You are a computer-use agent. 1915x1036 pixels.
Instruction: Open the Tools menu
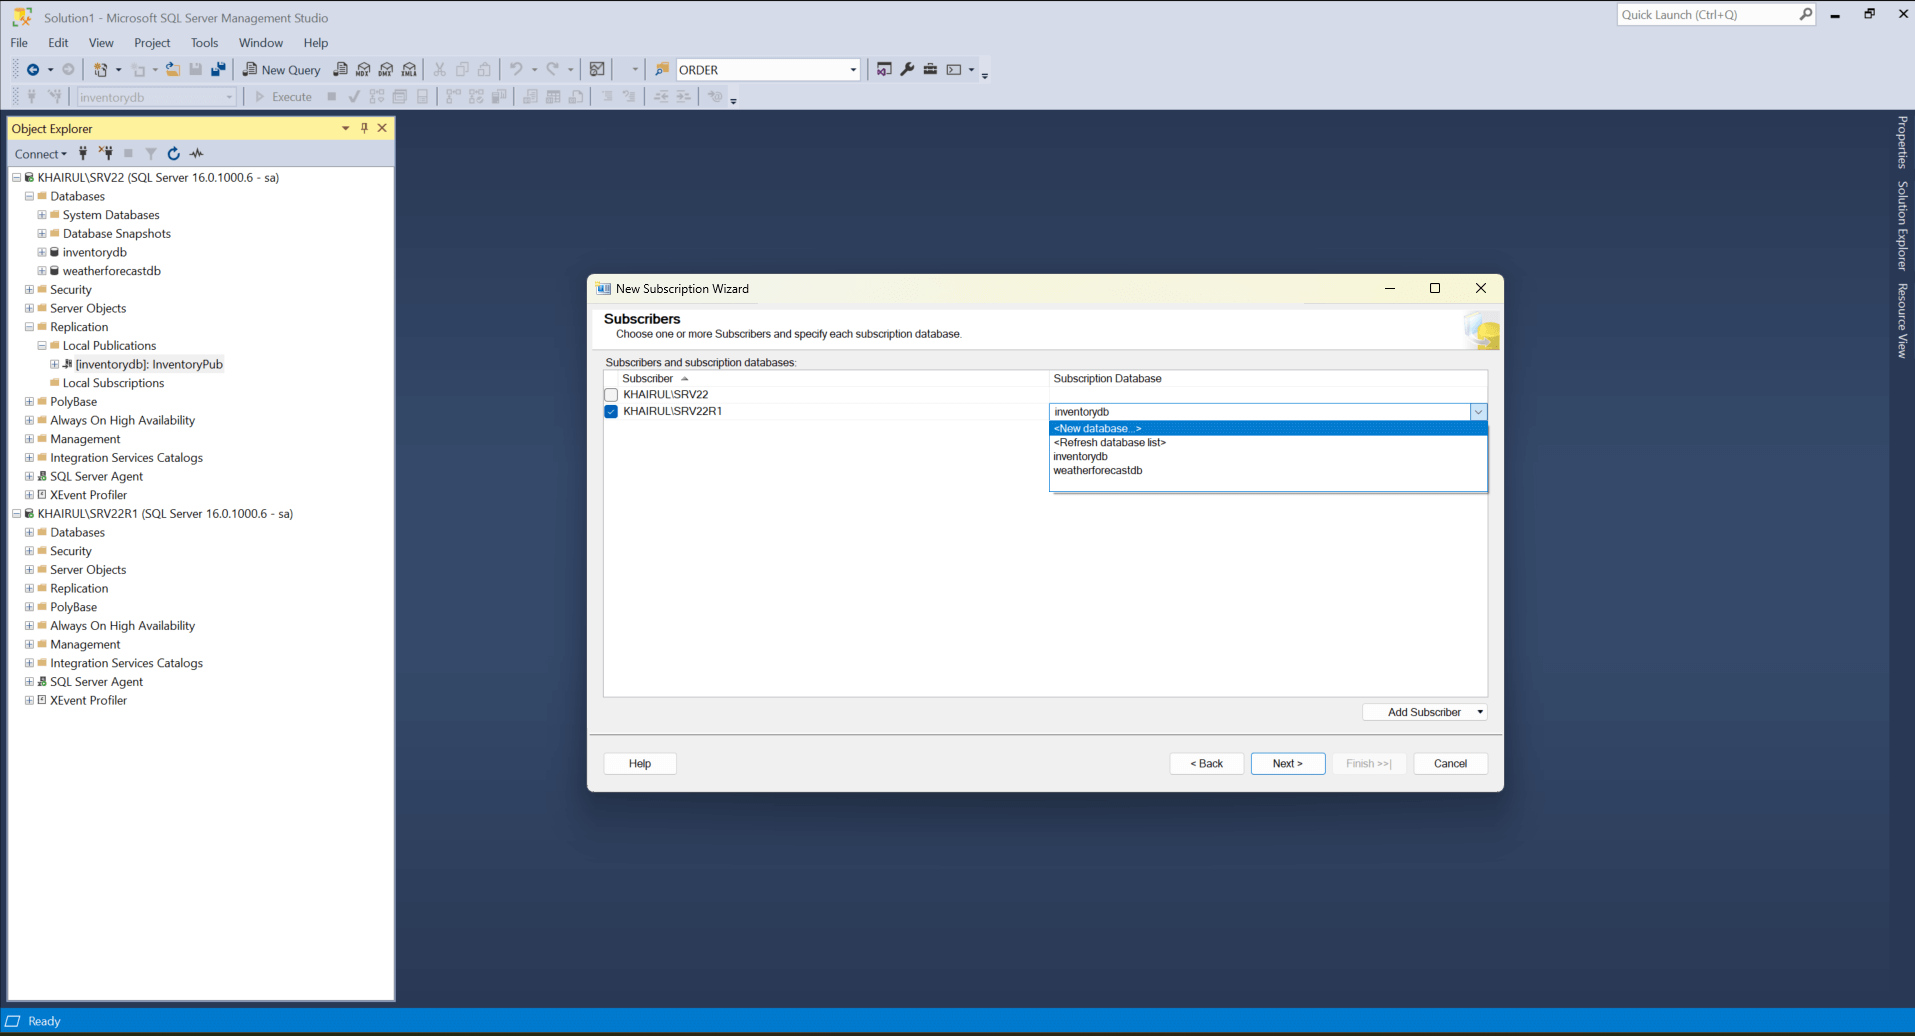204,43
